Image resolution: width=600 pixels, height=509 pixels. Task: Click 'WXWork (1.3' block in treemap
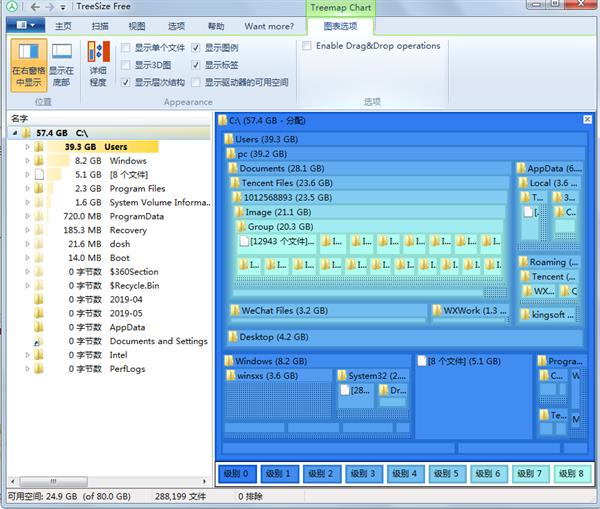tap(470, 313)
